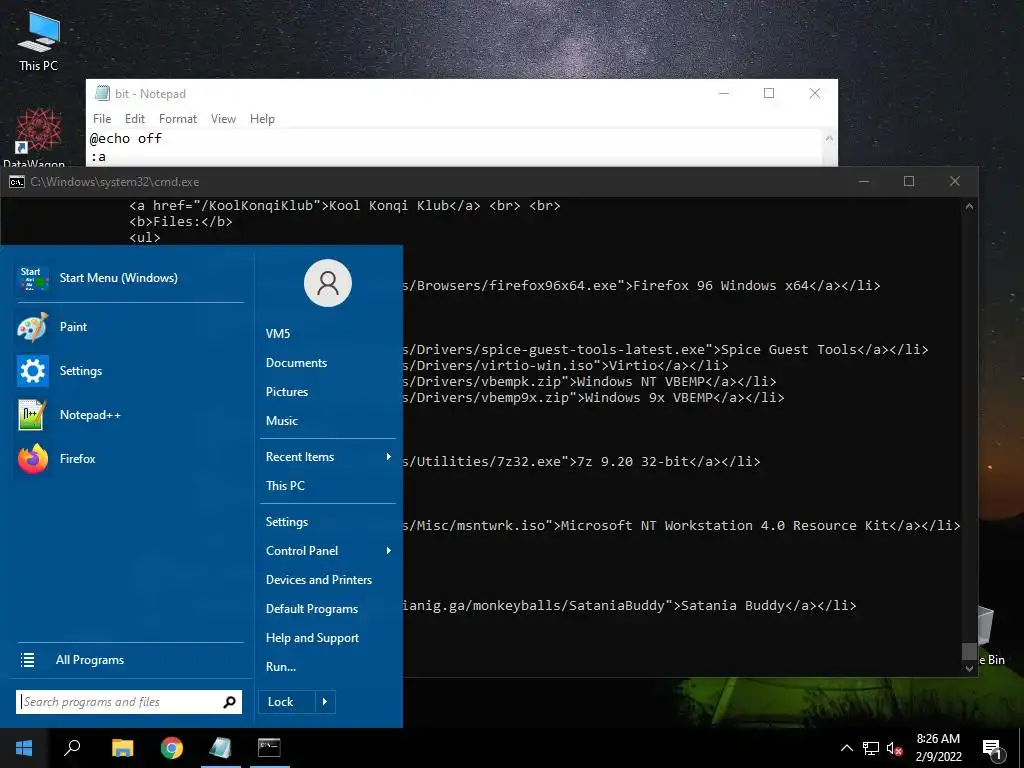Maximize the Notepad window
Image resolution: width=1024 pixels, height=768 pixels.
click(x=769, y=93)
